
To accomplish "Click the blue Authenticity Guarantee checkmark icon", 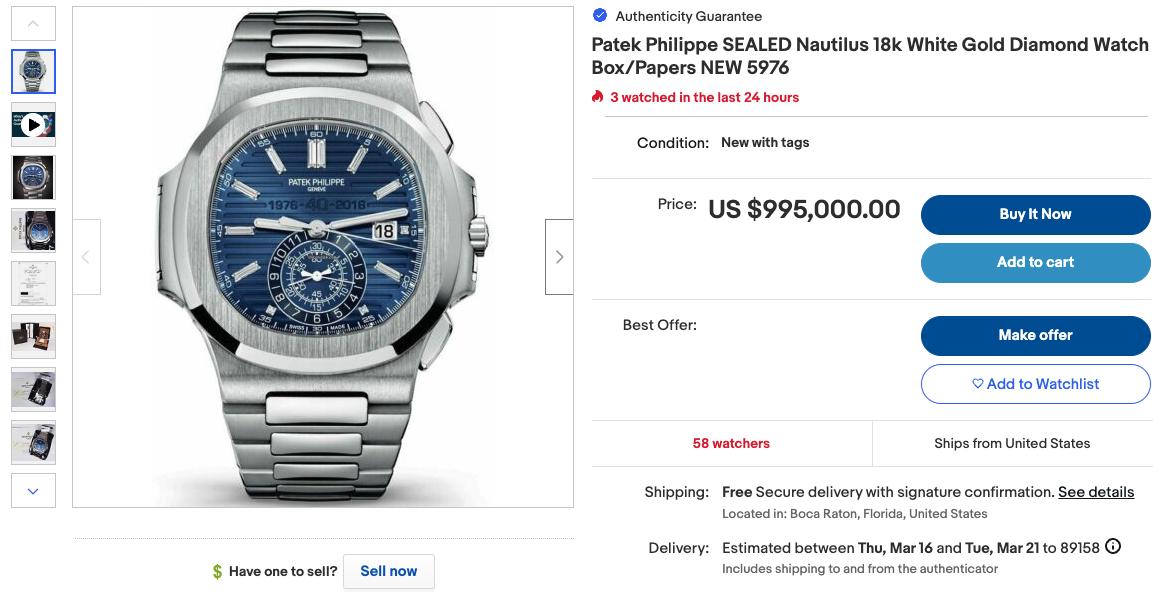I will (600, 15).
